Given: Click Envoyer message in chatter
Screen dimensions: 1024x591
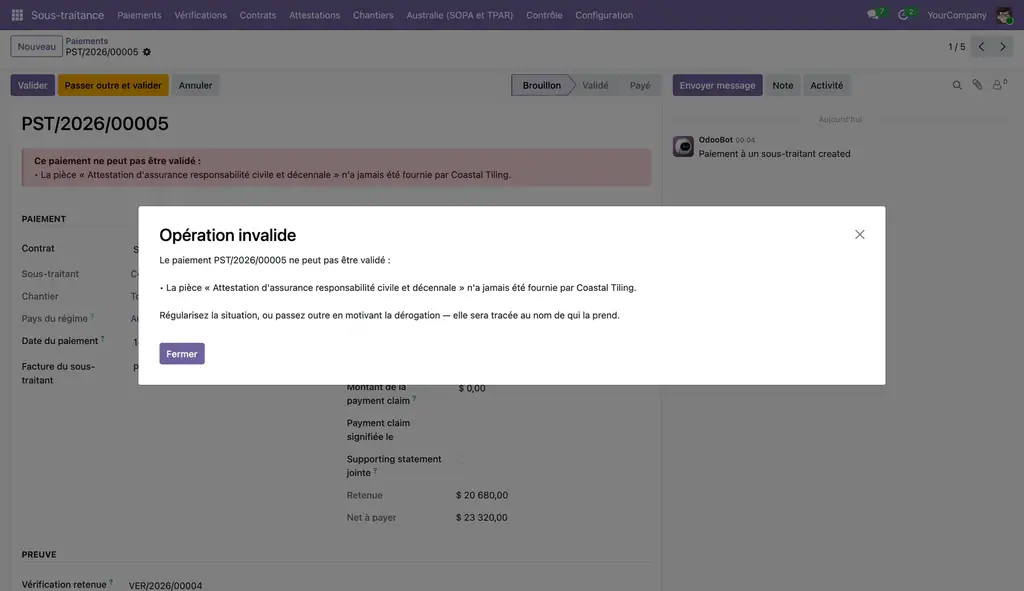Looking at the screenshot, I should 717,86.
